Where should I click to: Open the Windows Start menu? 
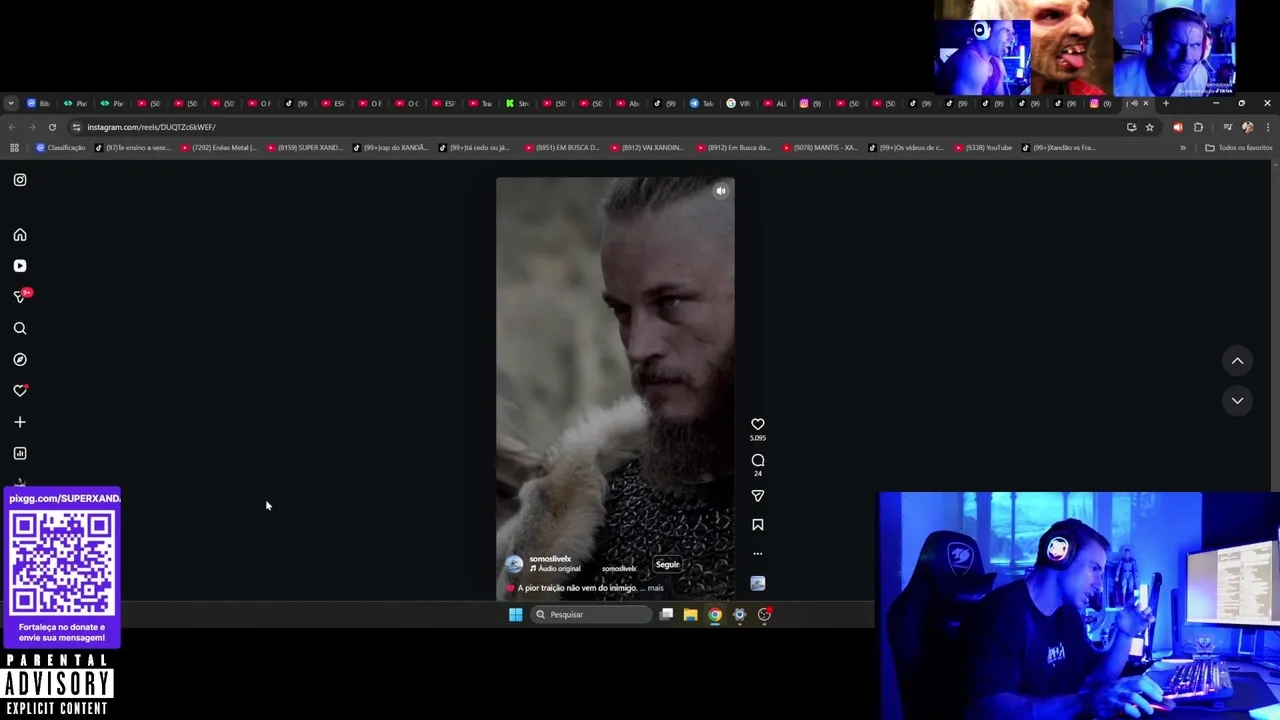pyautogui.click(x=515, y=615)
